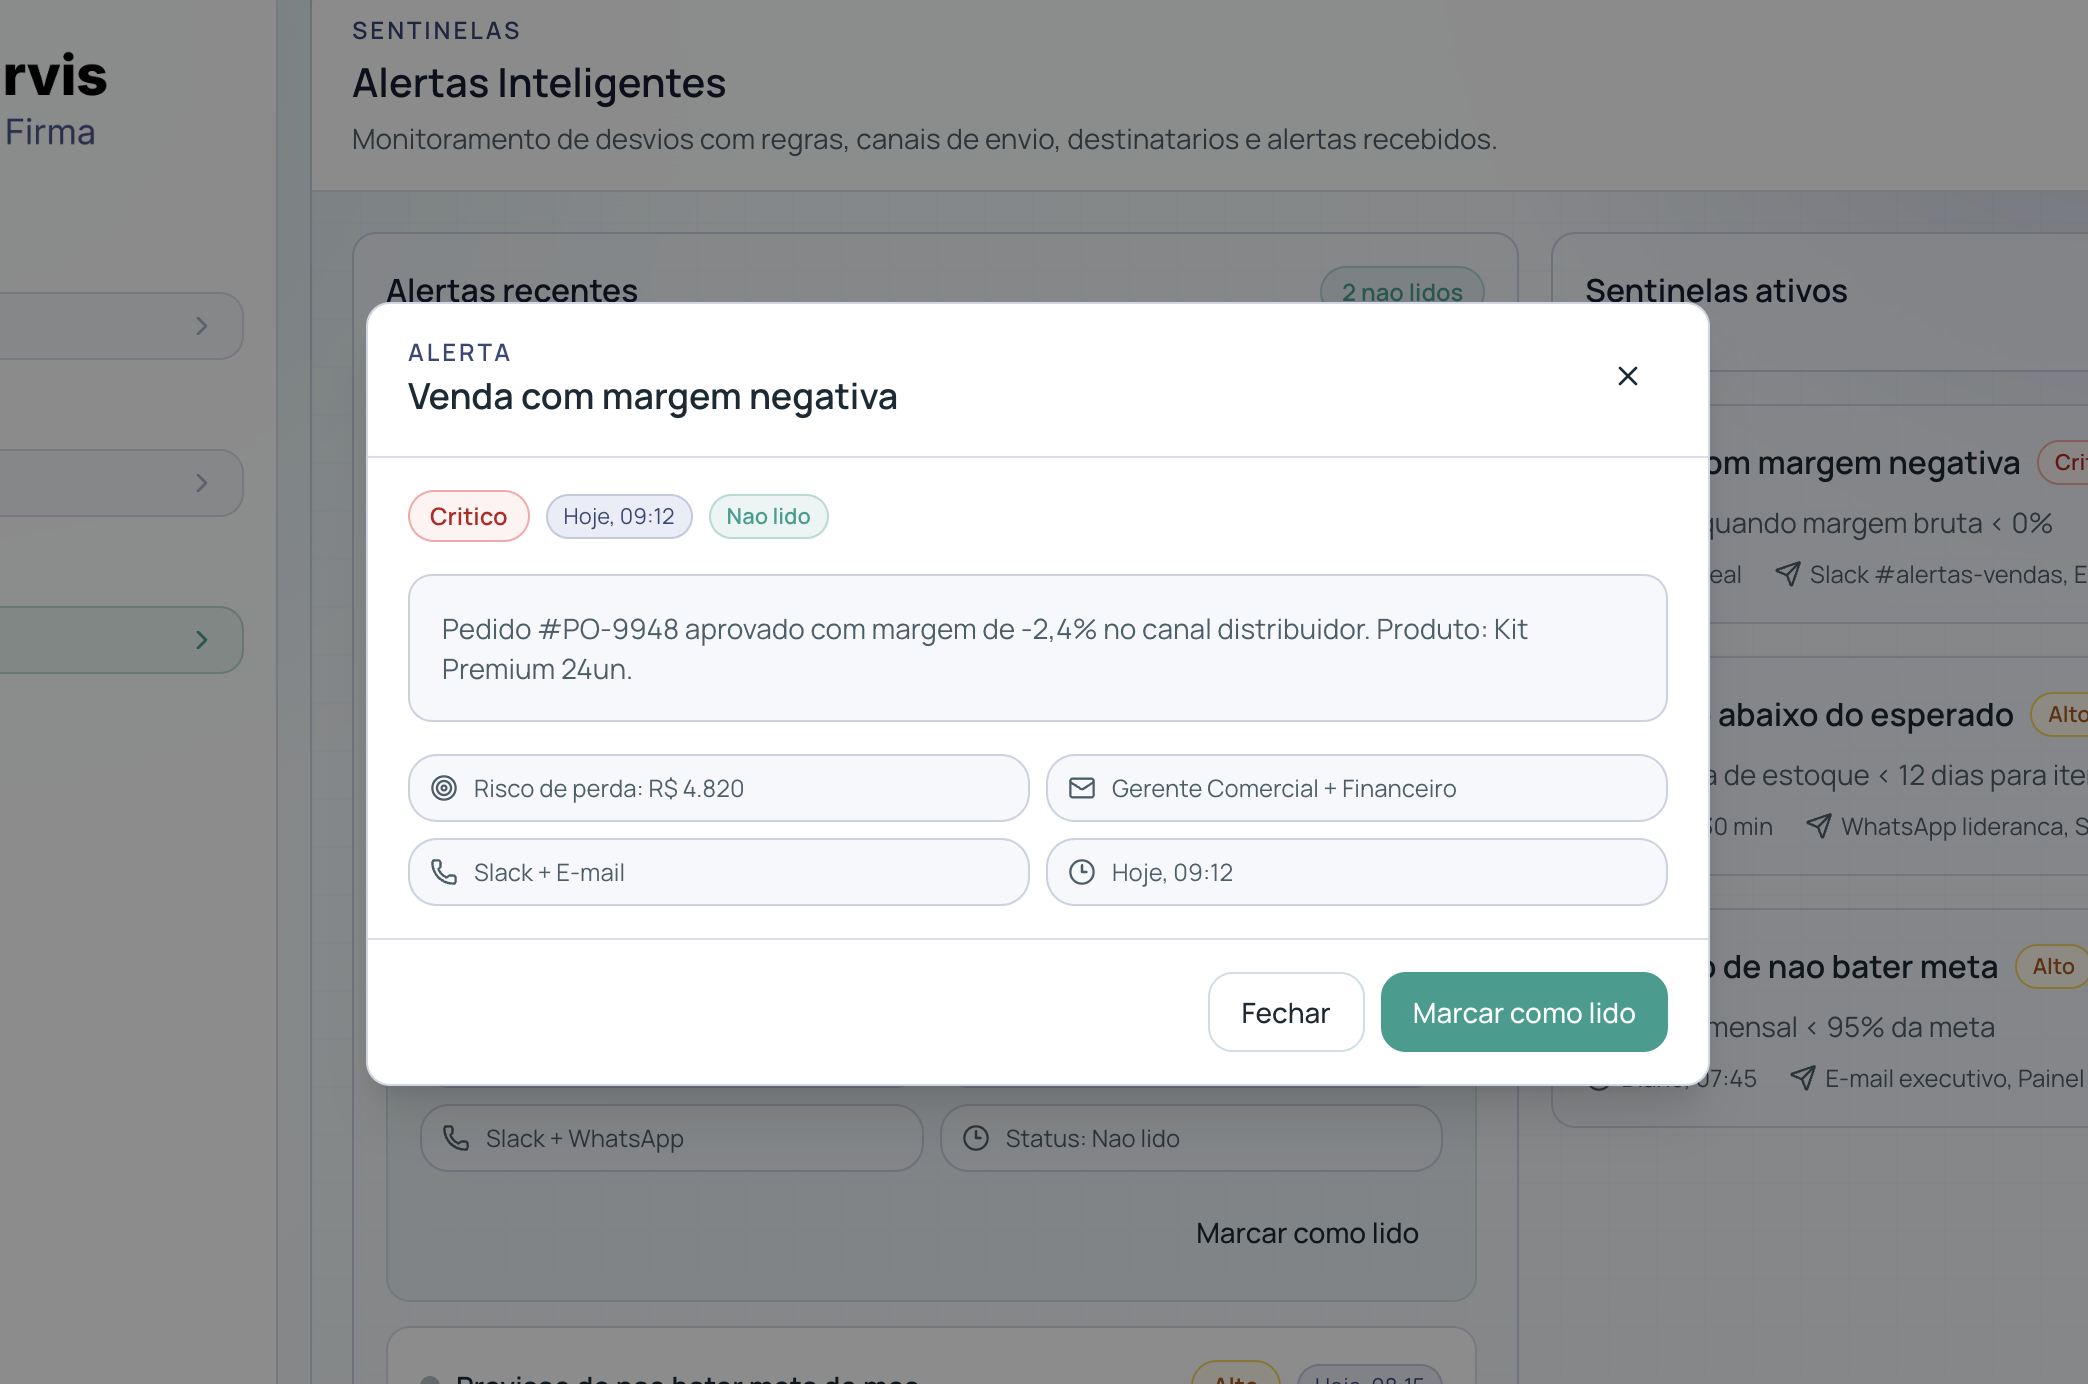Toggle the 2 nao lidos filter badge
This screenshot has height=1384, width=2088.
(1401, 292)
